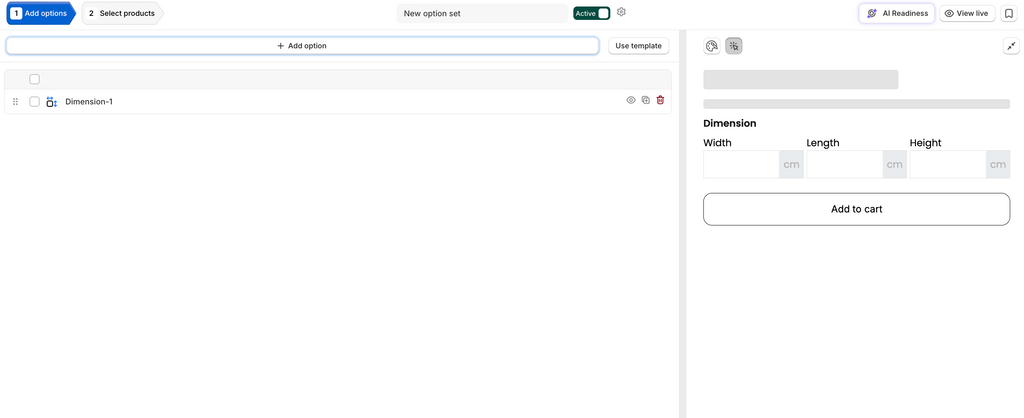Select the element picker cursor icon
The height and width of the screenshot is (418, 1024).
point(734,46)
